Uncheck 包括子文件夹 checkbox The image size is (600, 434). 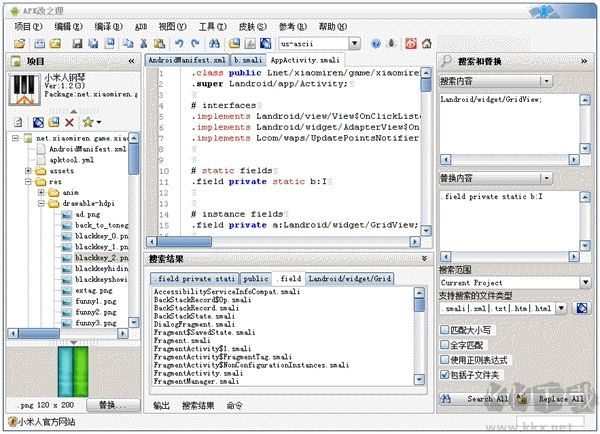[444, 375]
